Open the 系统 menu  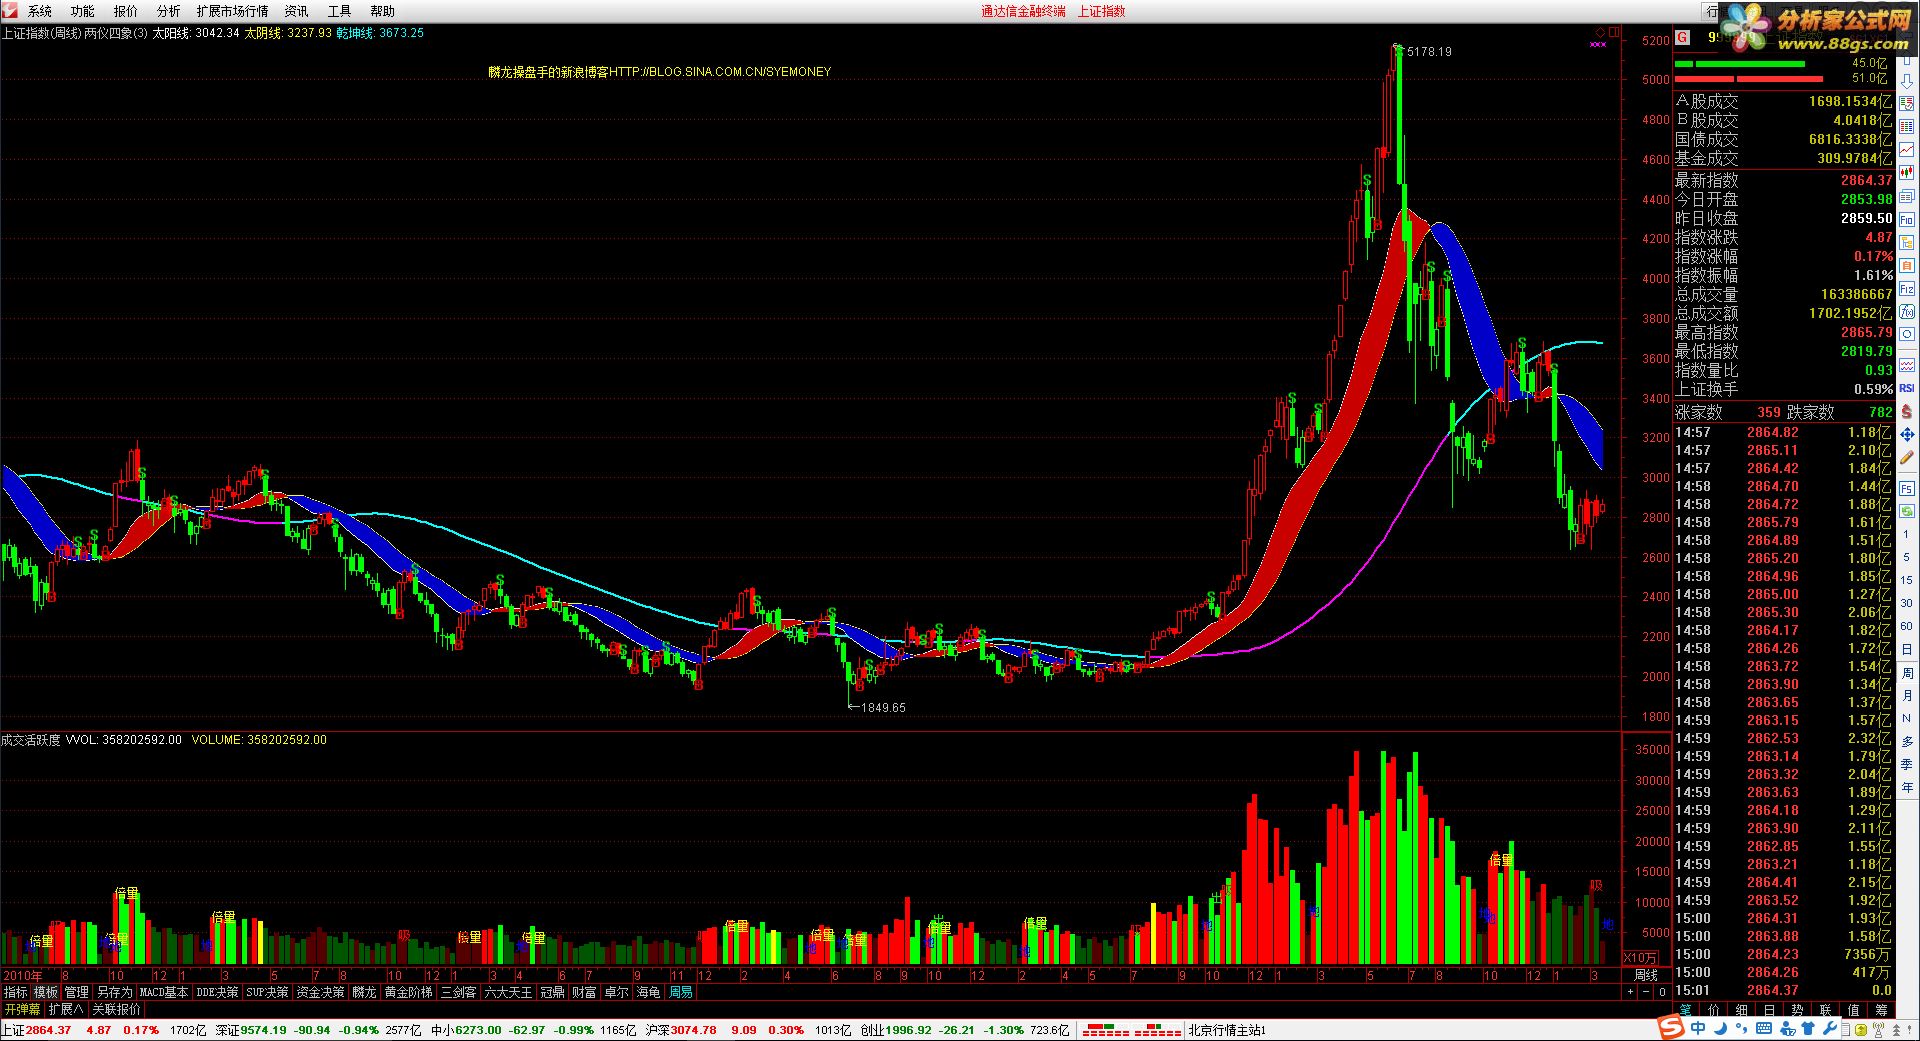pyautogui.click(x=40, y=11)
